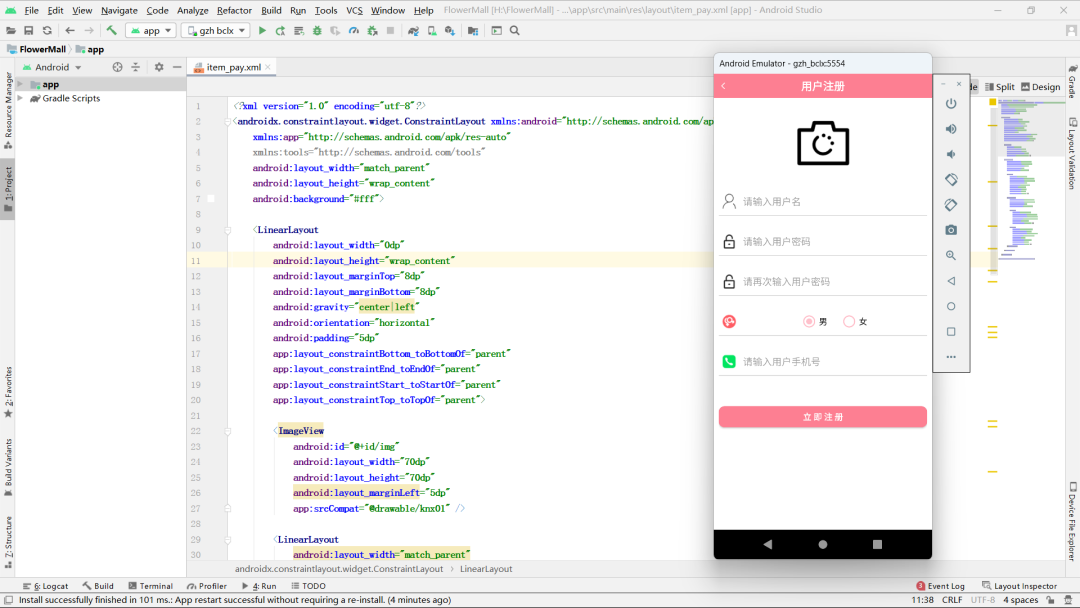Open the File menu
The image size is (1080, 608).
[32, 10]
